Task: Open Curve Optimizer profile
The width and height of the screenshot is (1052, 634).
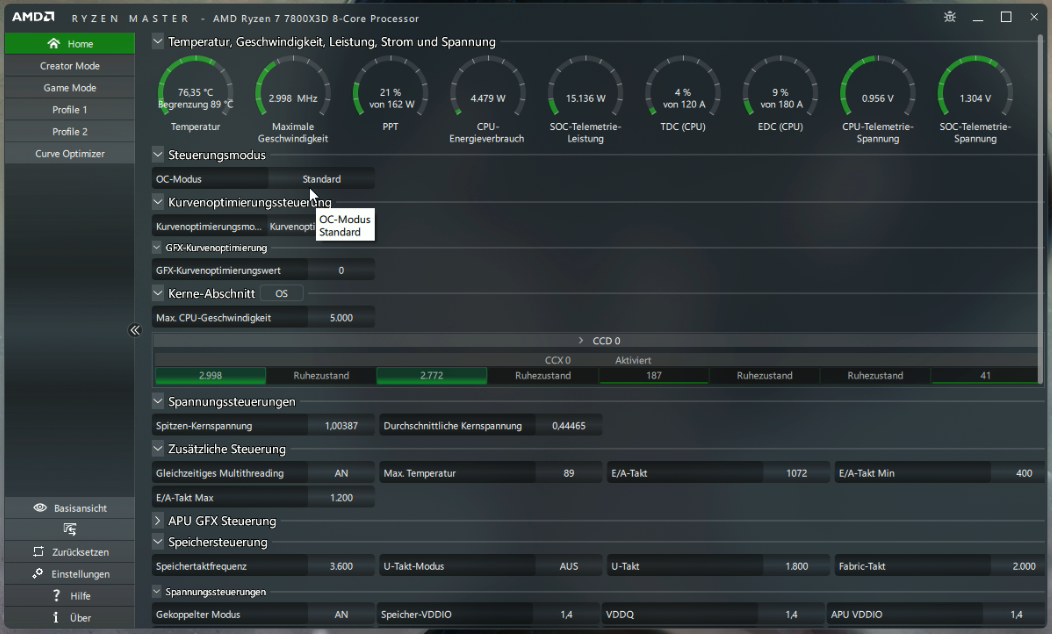Action: pyautogui.click(x=70, y=154)
